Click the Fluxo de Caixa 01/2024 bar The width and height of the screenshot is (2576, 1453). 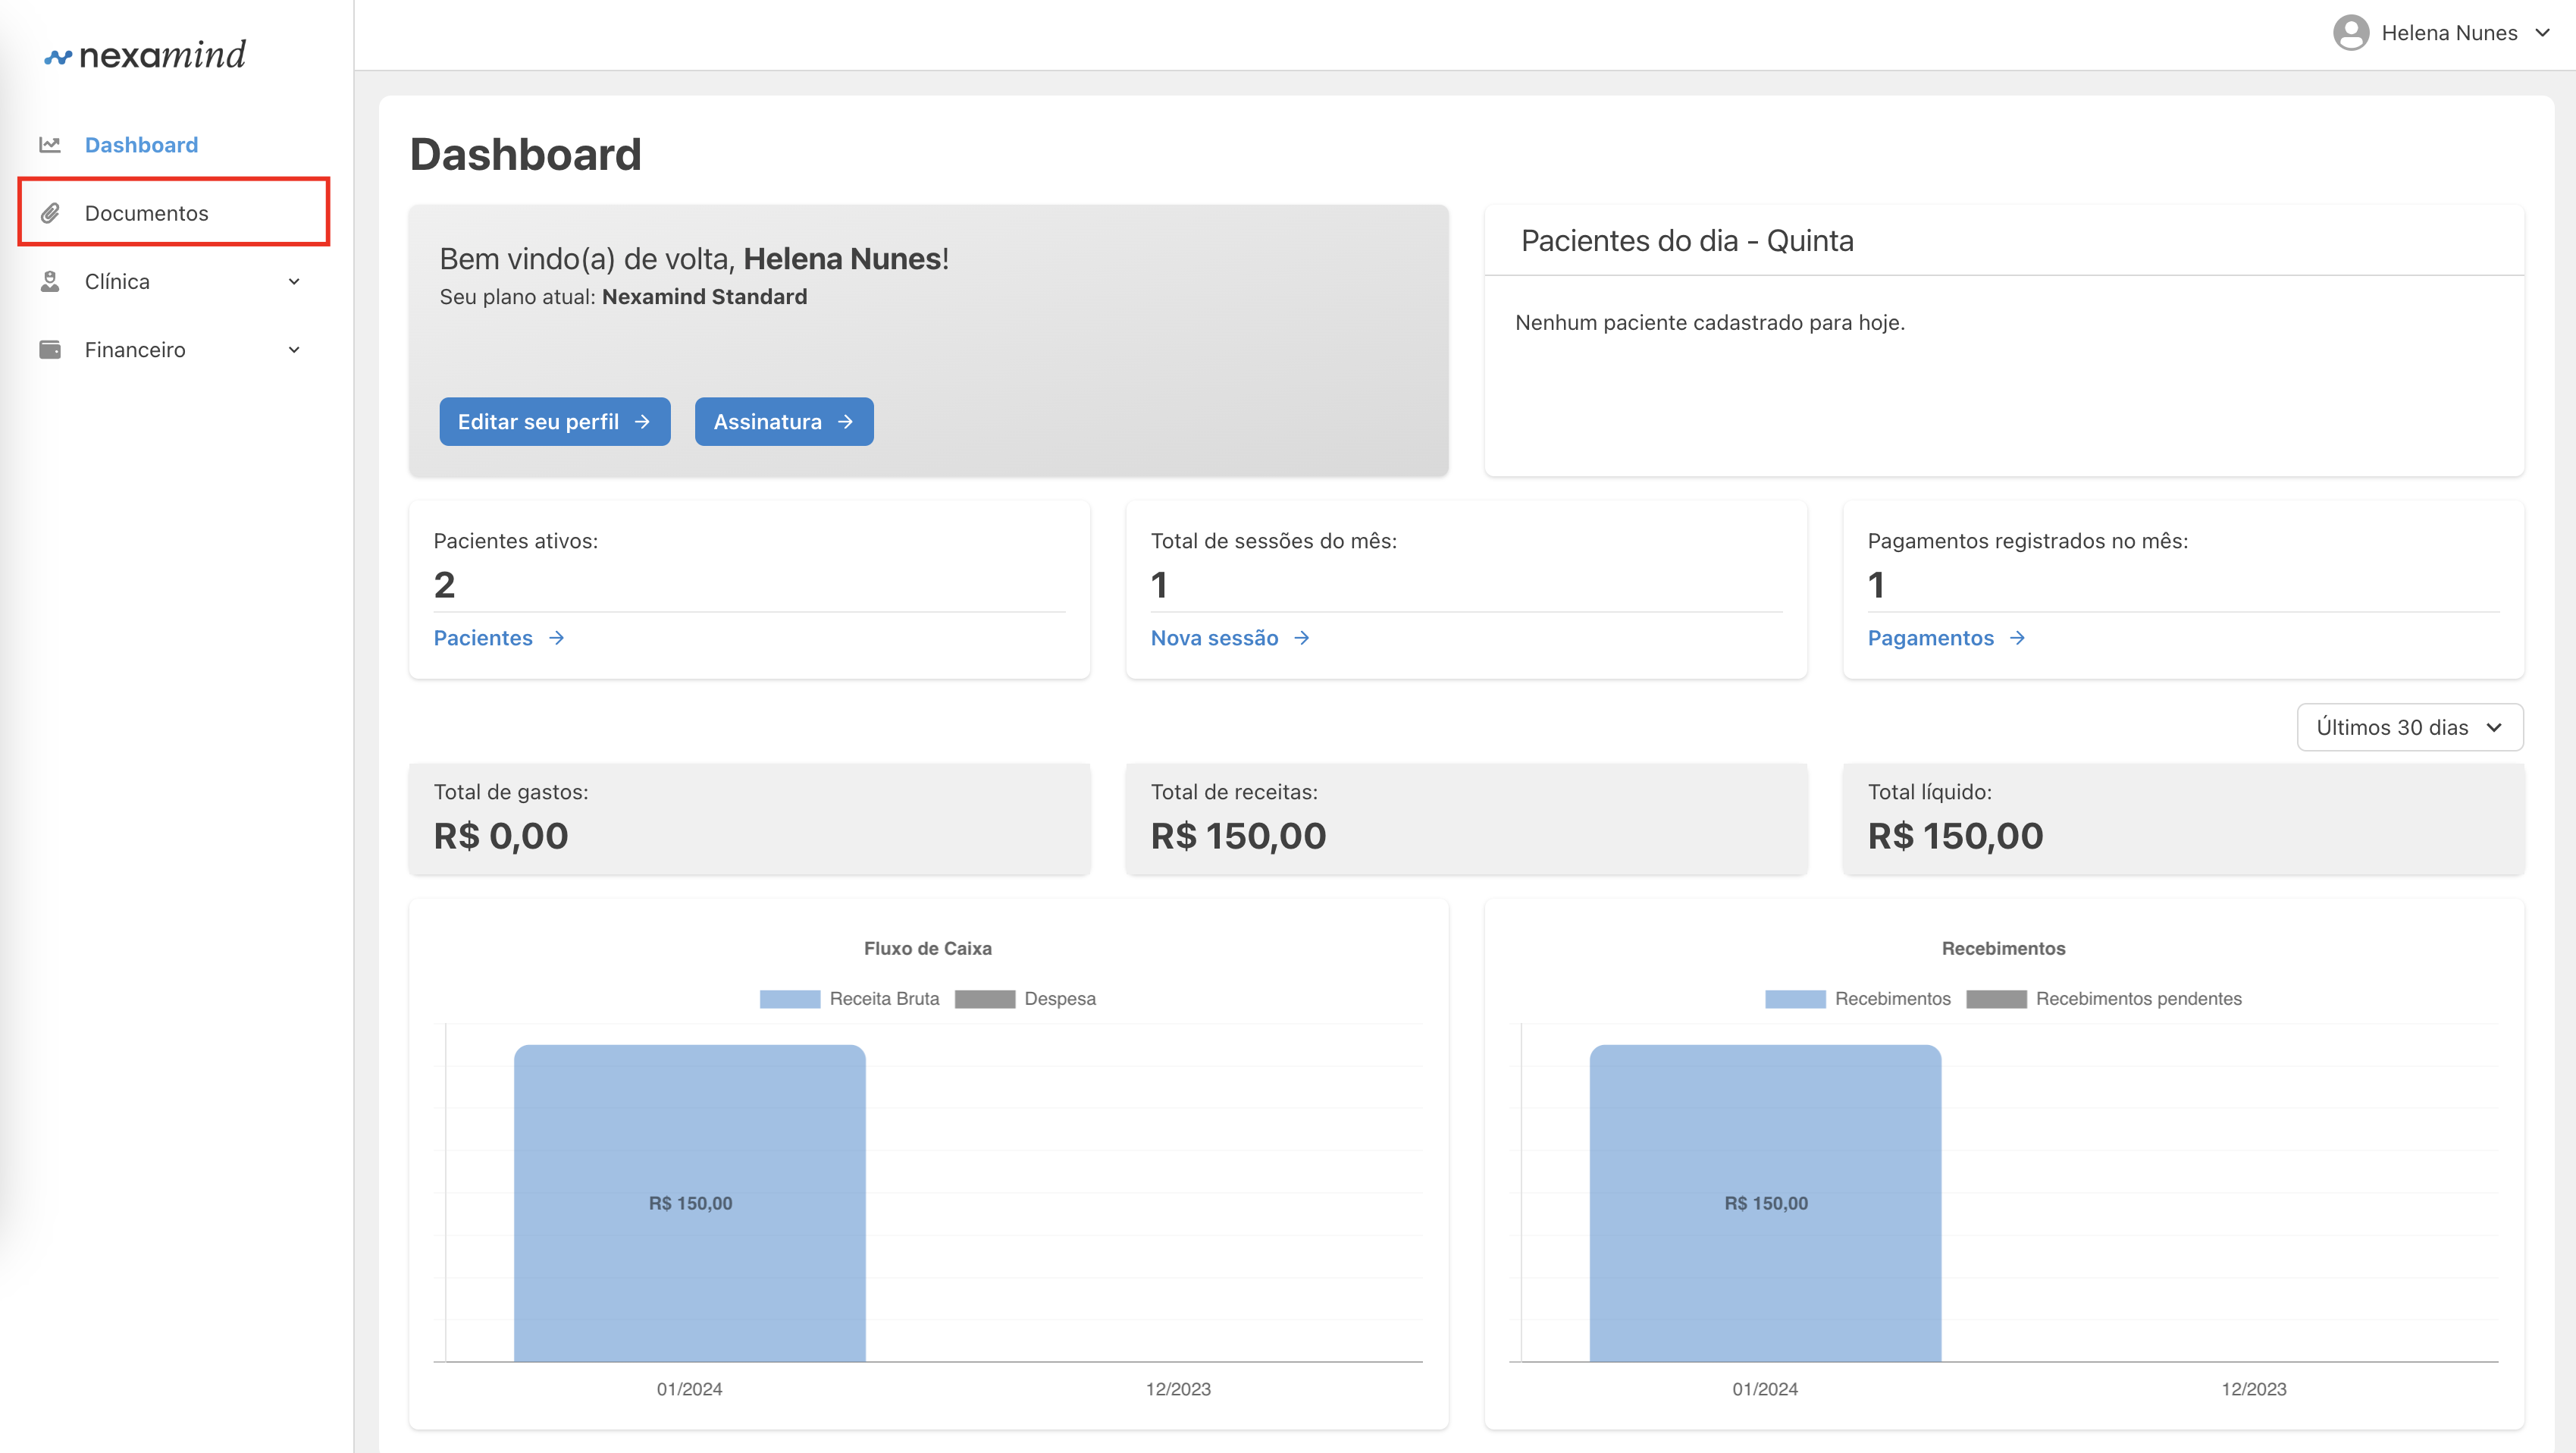(x=690, y=1203)
